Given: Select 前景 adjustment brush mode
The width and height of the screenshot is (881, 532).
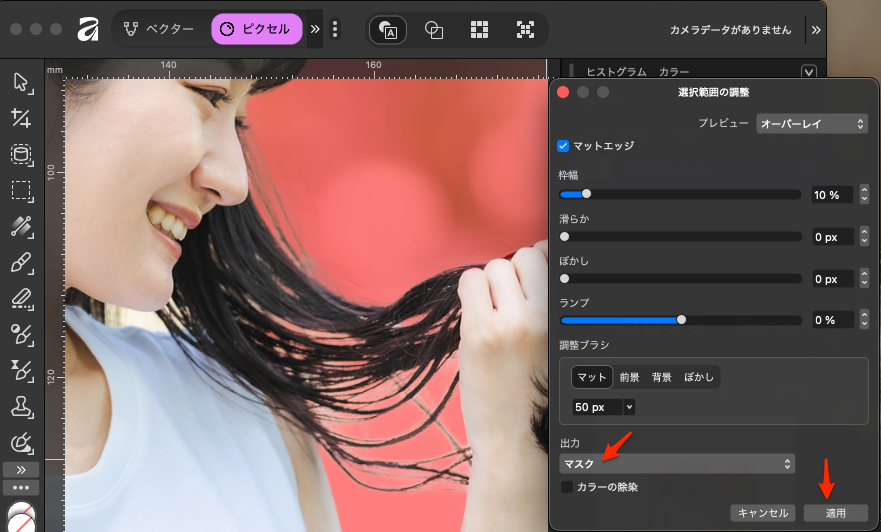Looking at the screenshot, I should (x=629, y=377).
